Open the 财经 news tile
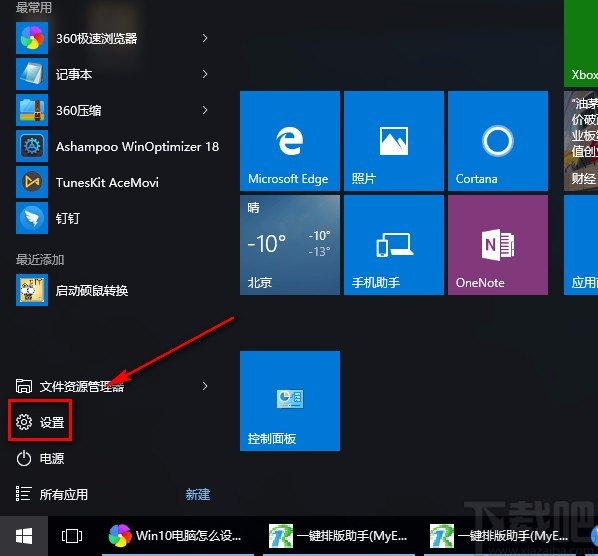The height and width of the screenshot is (556, 598). tap(581, 141)
